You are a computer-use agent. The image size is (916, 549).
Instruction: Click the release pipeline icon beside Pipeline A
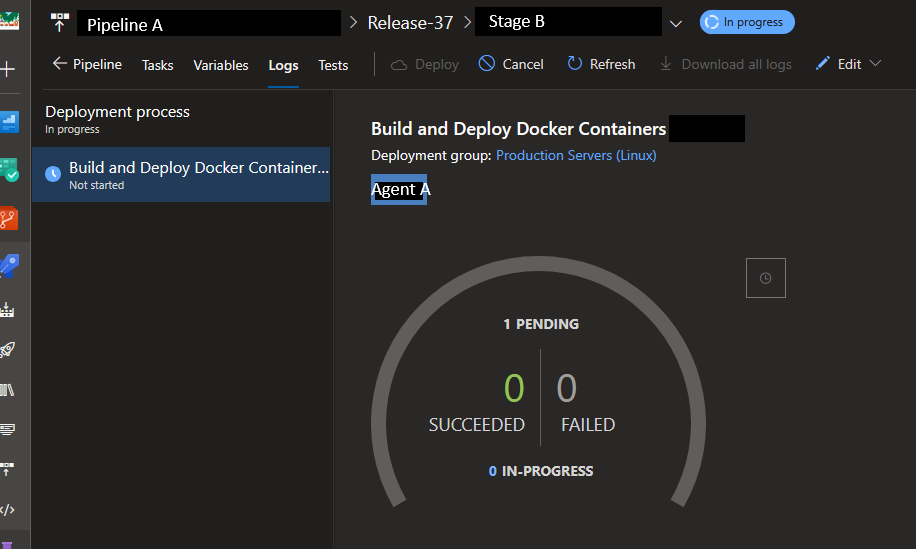coord(60,23)
